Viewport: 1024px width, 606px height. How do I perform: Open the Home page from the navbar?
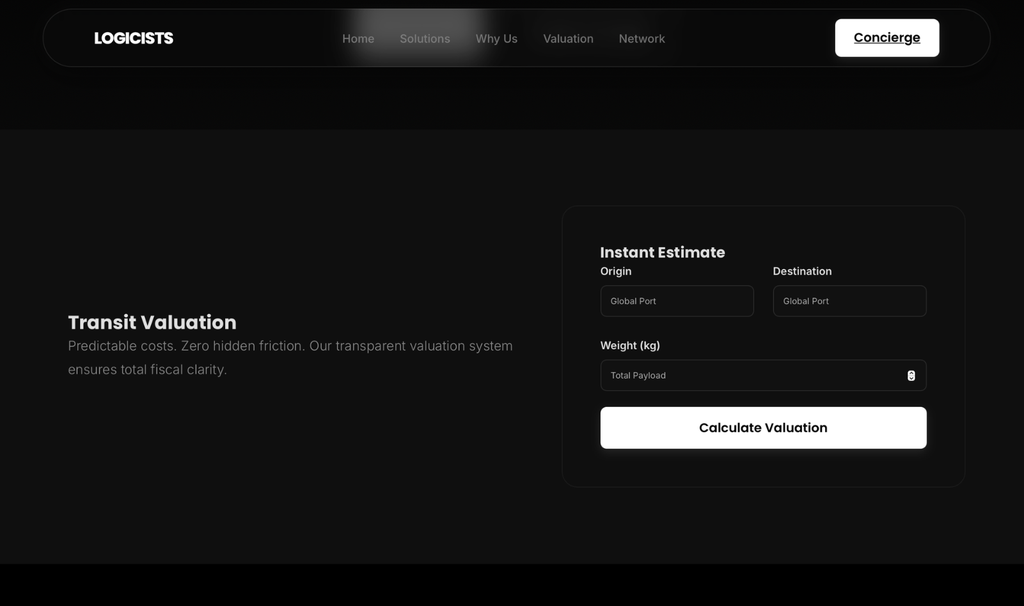(358, 38)
